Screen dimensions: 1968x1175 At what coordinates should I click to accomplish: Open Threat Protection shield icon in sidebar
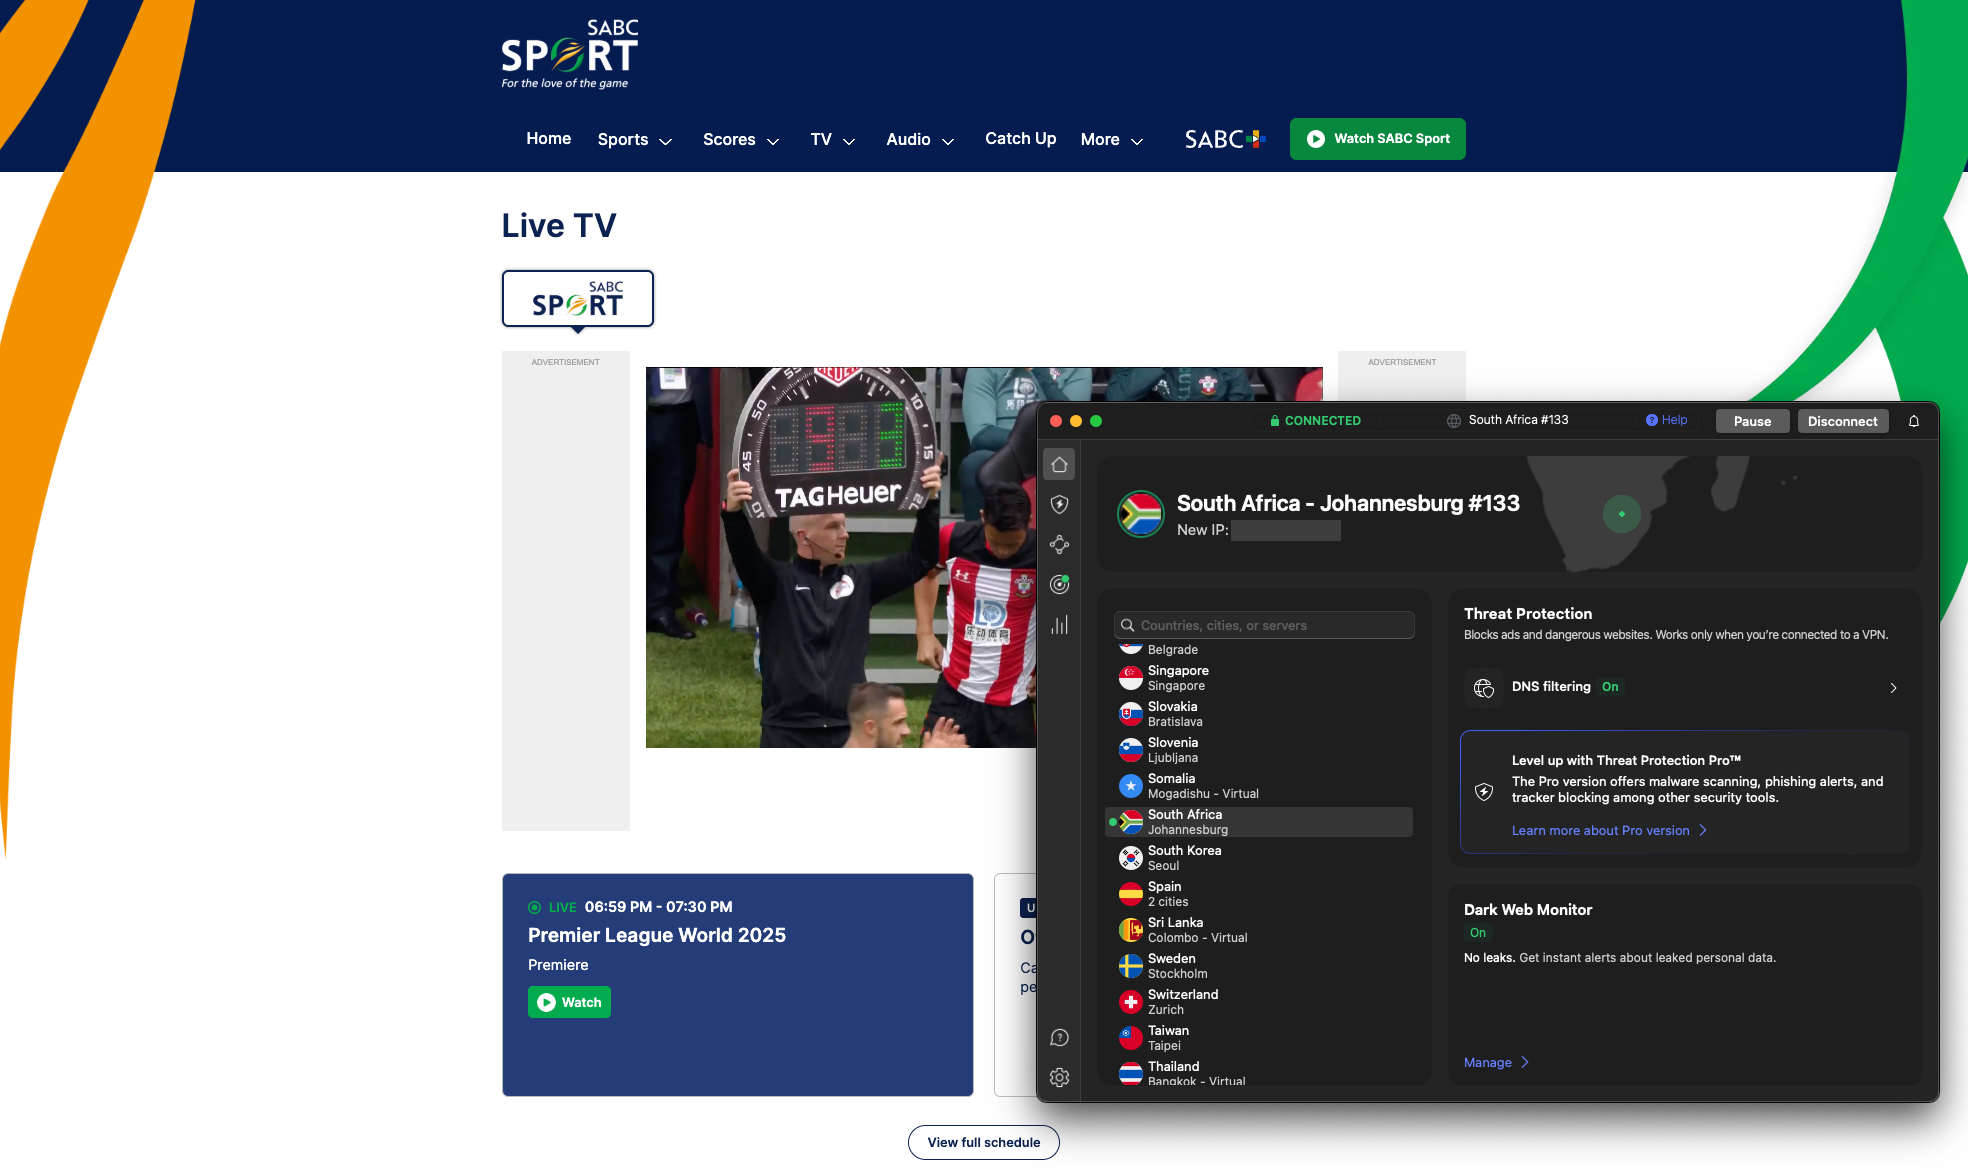1059,504
